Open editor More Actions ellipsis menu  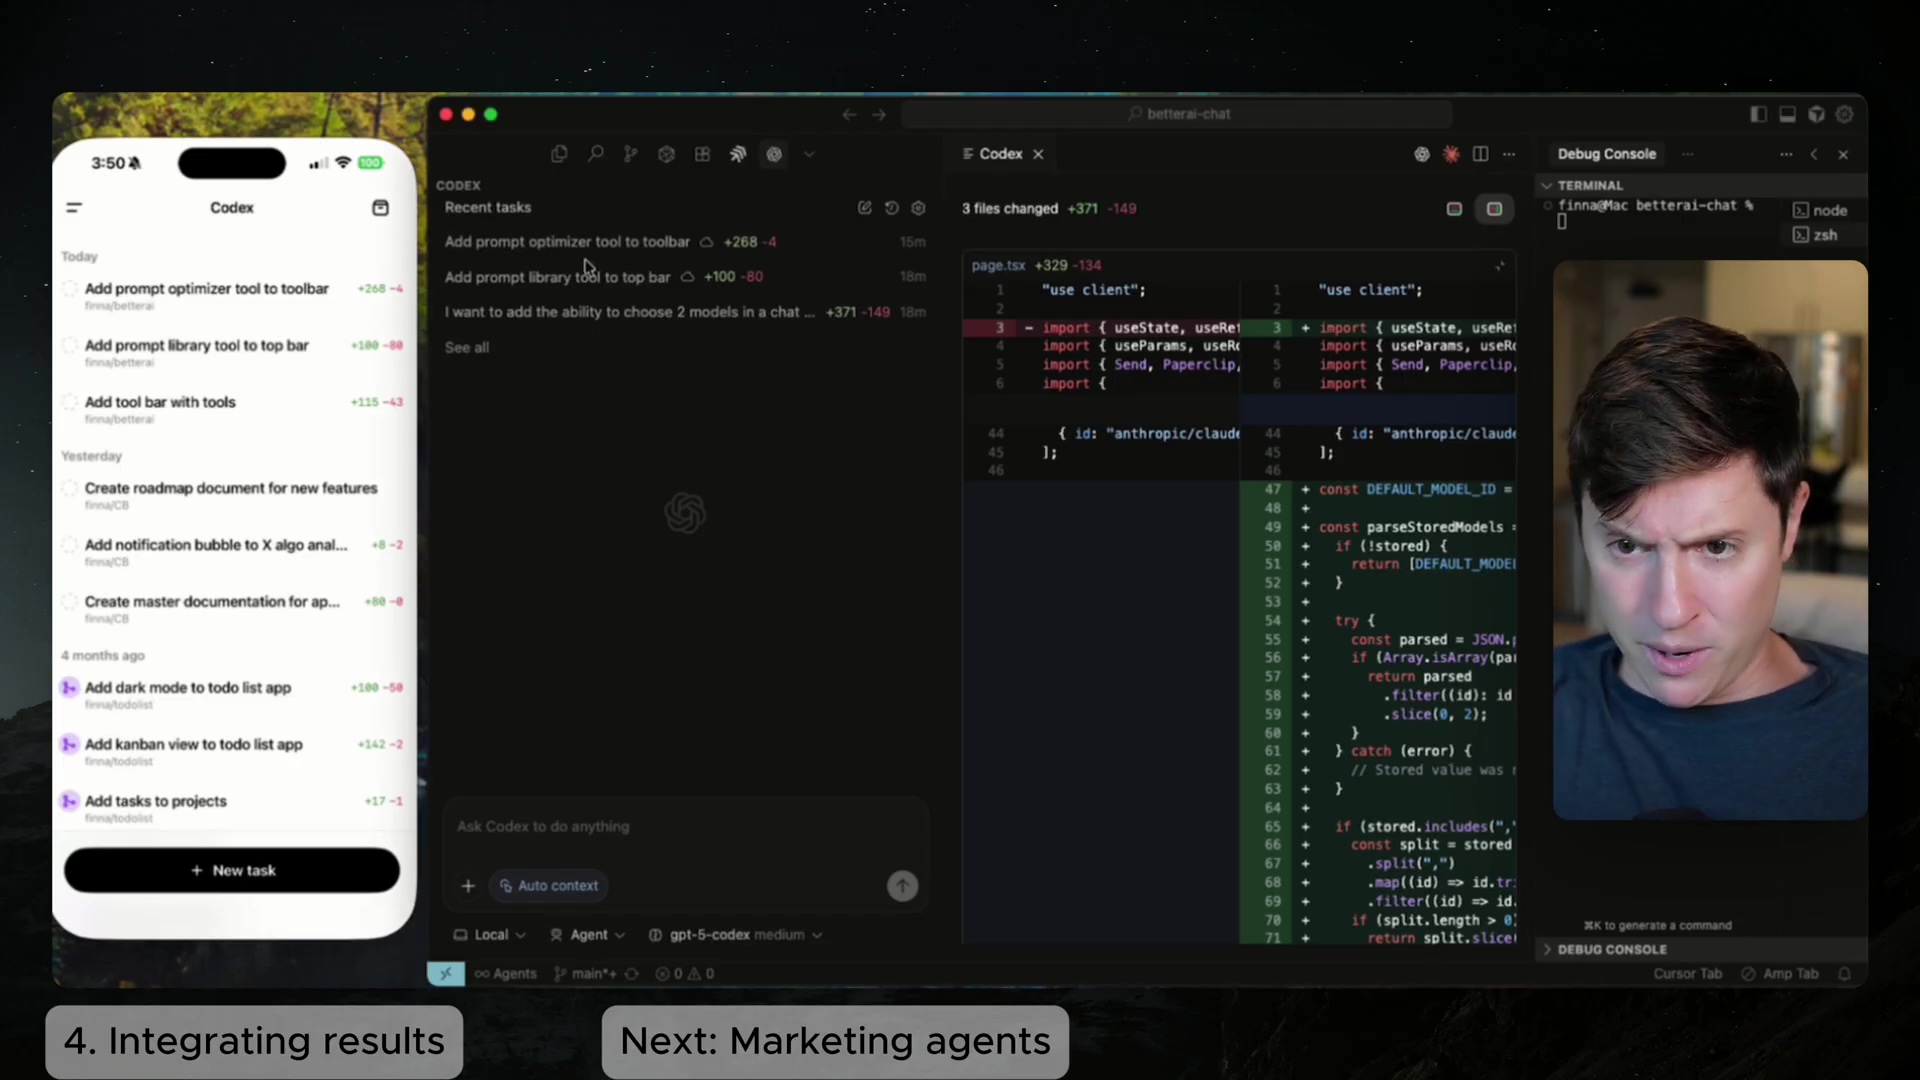(x=1509, y=154)
